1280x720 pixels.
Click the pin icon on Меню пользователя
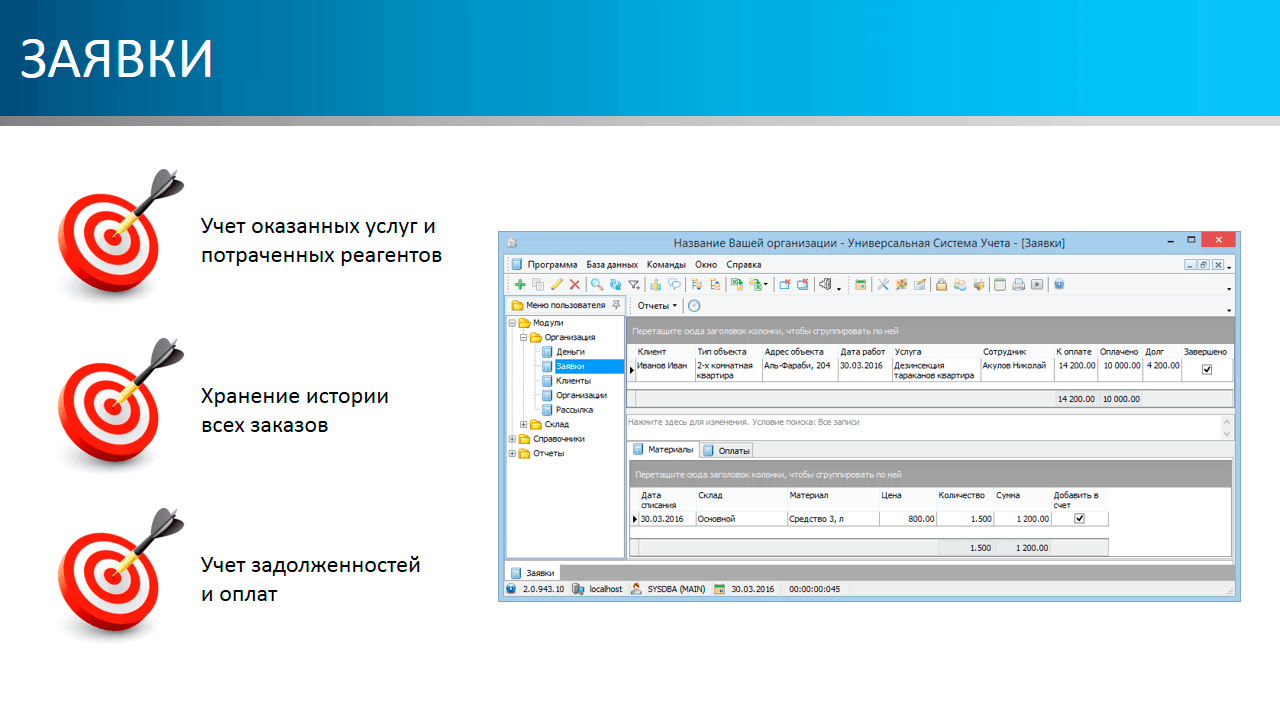616,305
